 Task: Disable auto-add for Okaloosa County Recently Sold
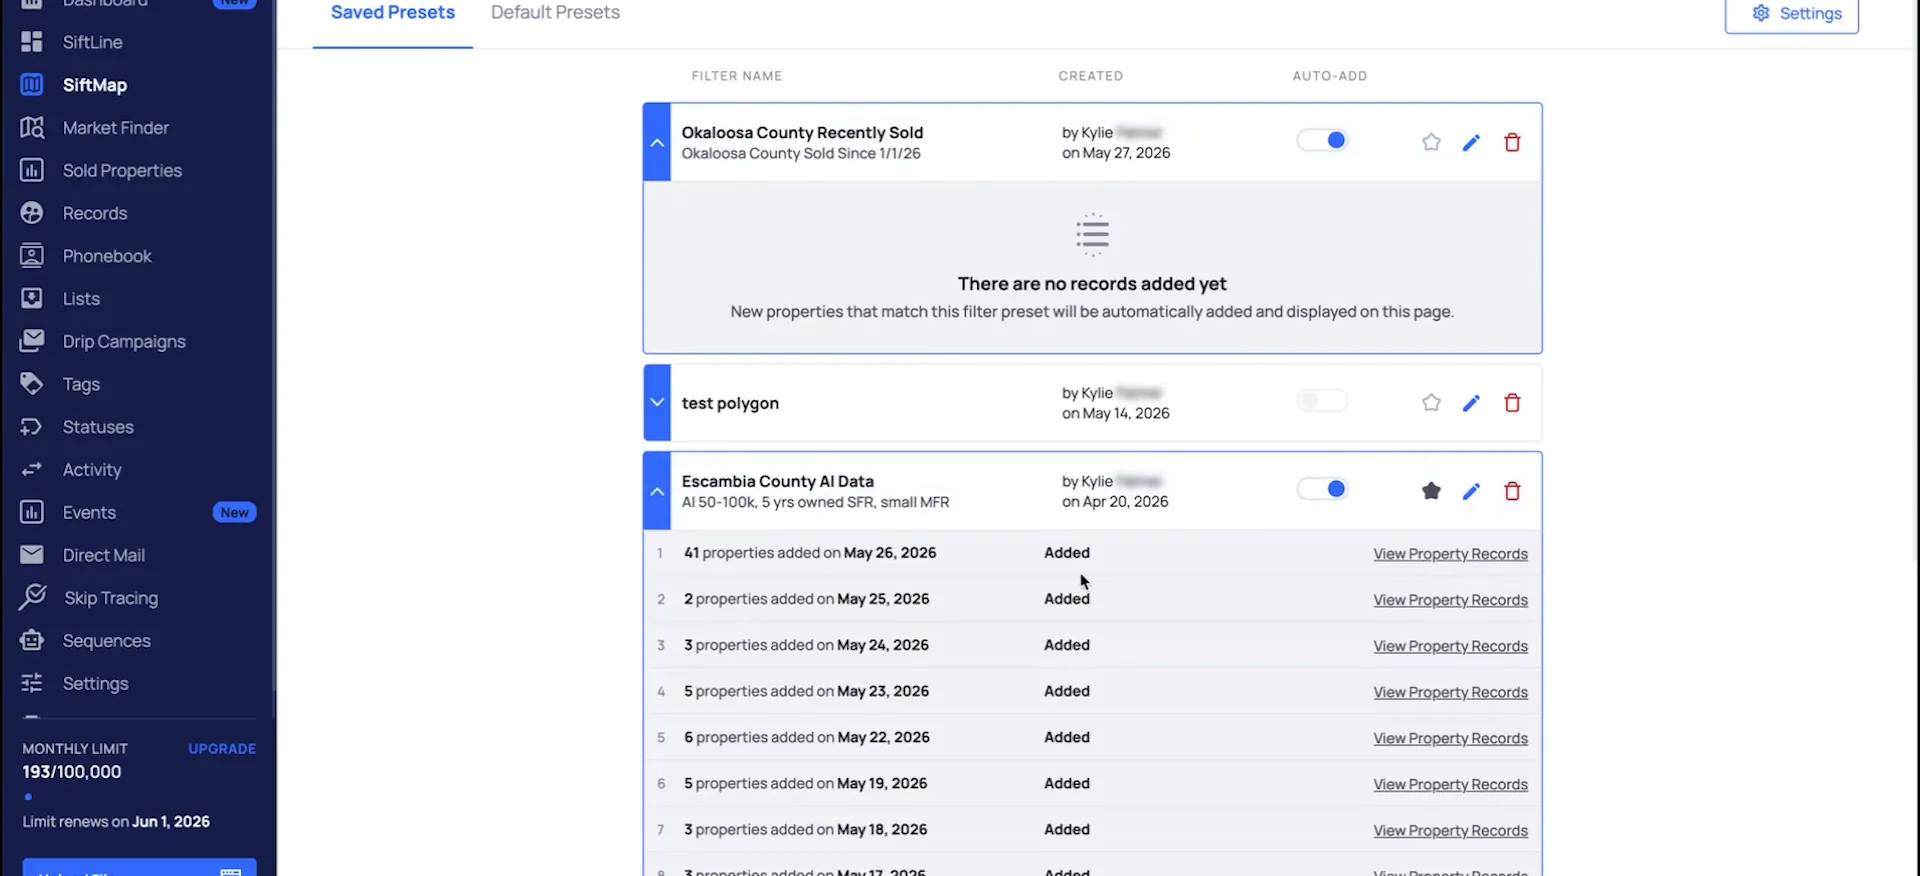coord(1322,141)
